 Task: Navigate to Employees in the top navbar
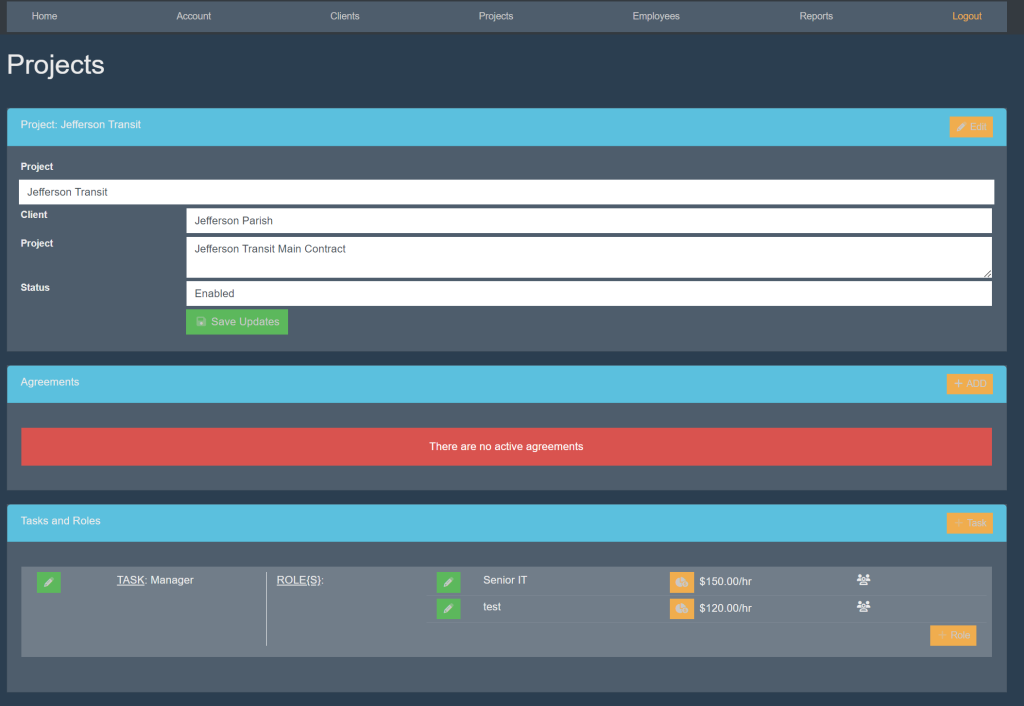pyautogui.click(x=656, y=16)
